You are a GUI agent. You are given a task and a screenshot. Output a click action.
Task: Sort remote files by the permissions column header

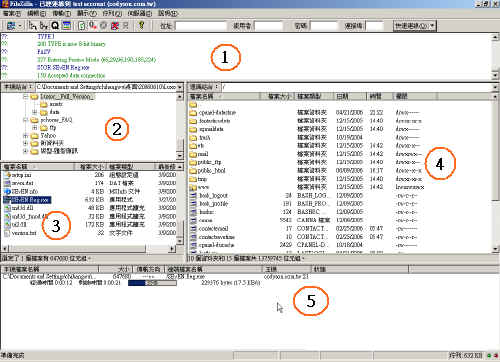pos(415,97)
